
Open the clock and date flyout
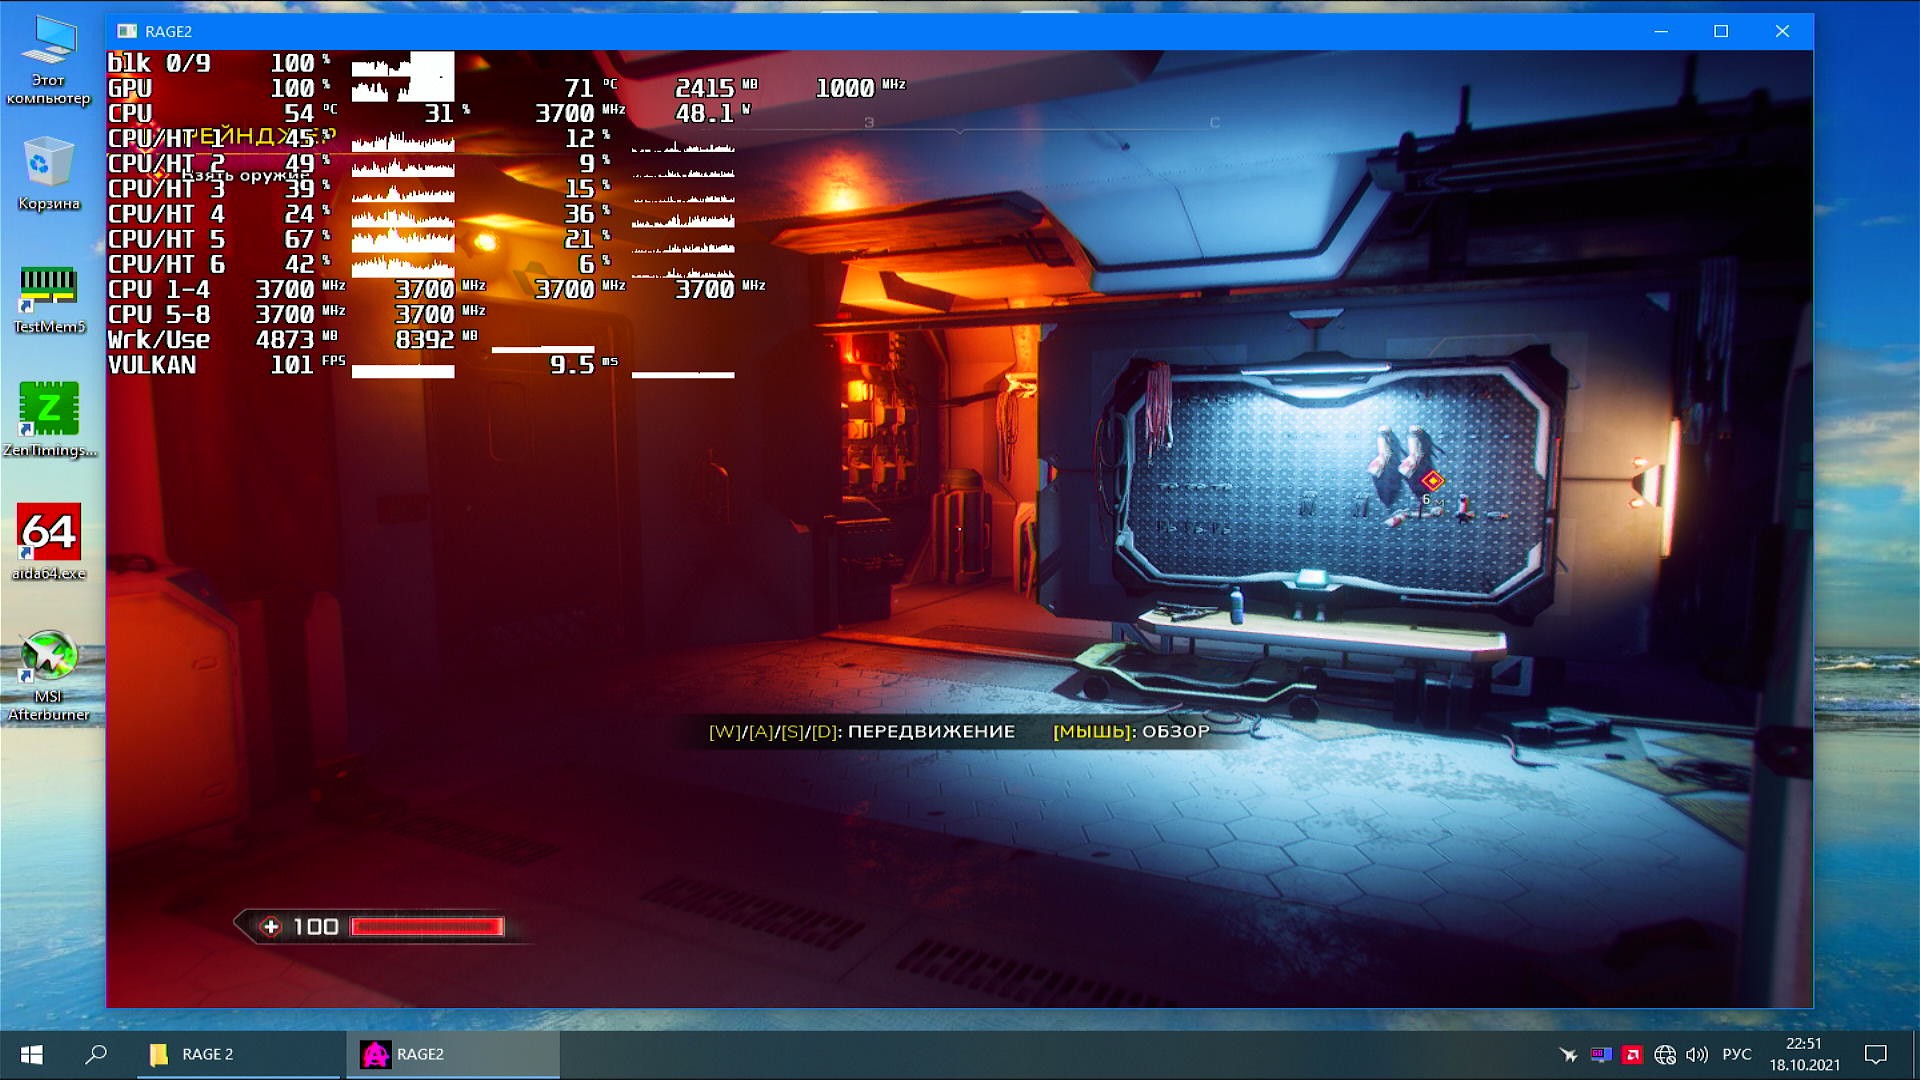[x=1804, y=1054]
